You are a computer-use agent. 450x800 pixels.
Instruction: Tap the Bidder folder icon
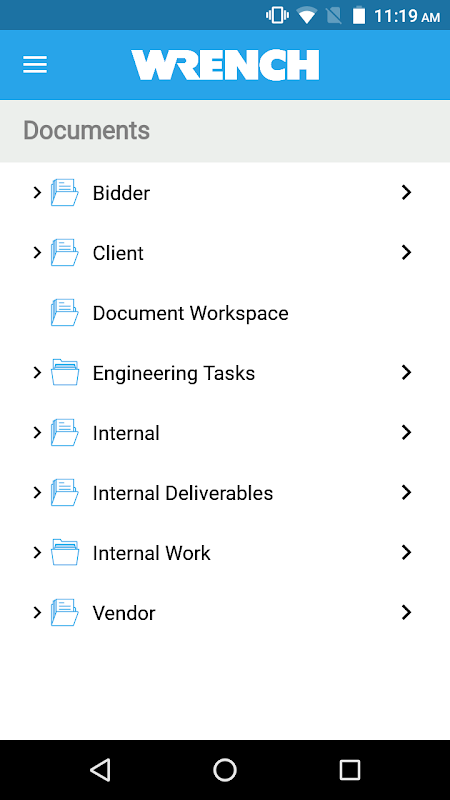pos(65,192)
